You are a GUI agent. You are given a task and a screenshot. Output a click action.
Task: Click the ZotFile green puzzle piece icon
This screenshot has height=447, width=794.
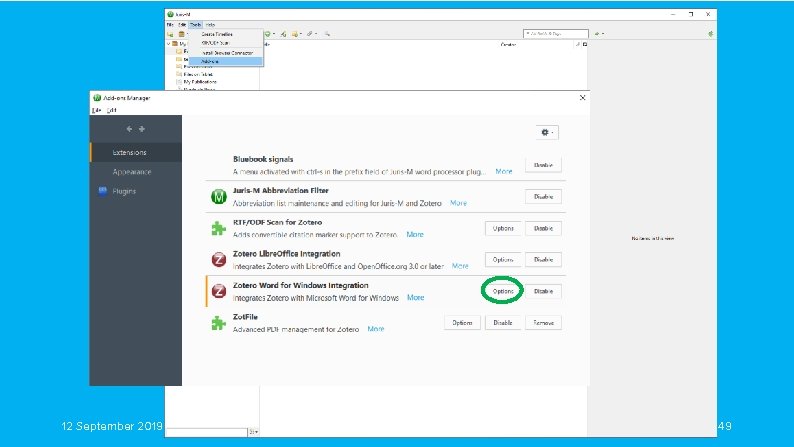click(219, 322)
